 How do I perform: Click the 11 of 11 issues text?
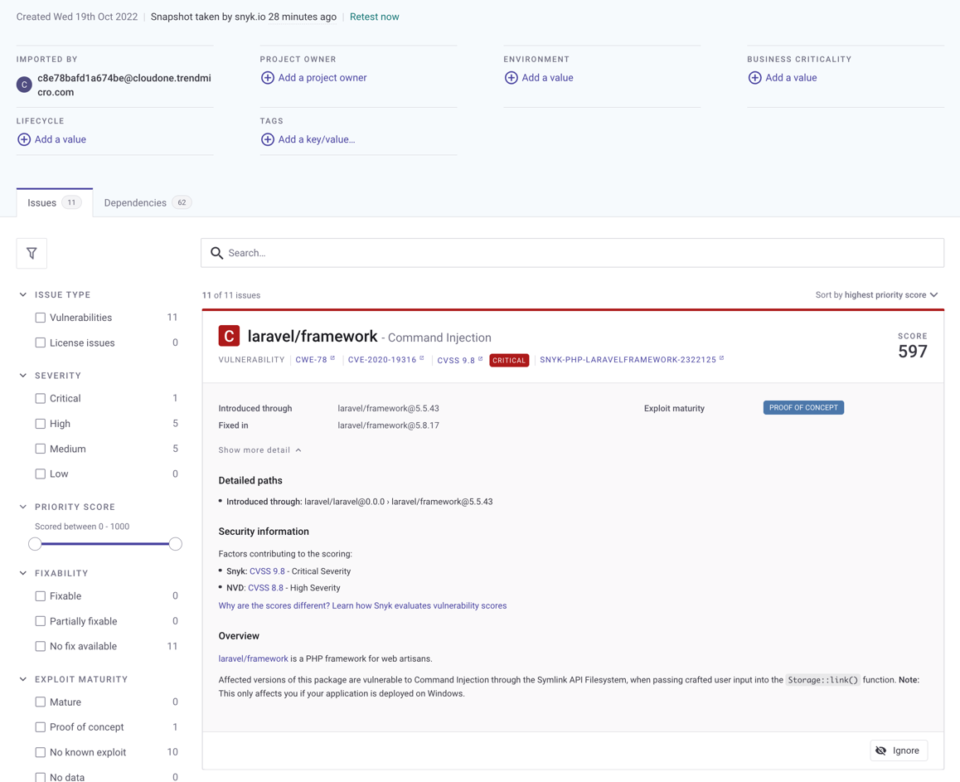coord(231,295)
